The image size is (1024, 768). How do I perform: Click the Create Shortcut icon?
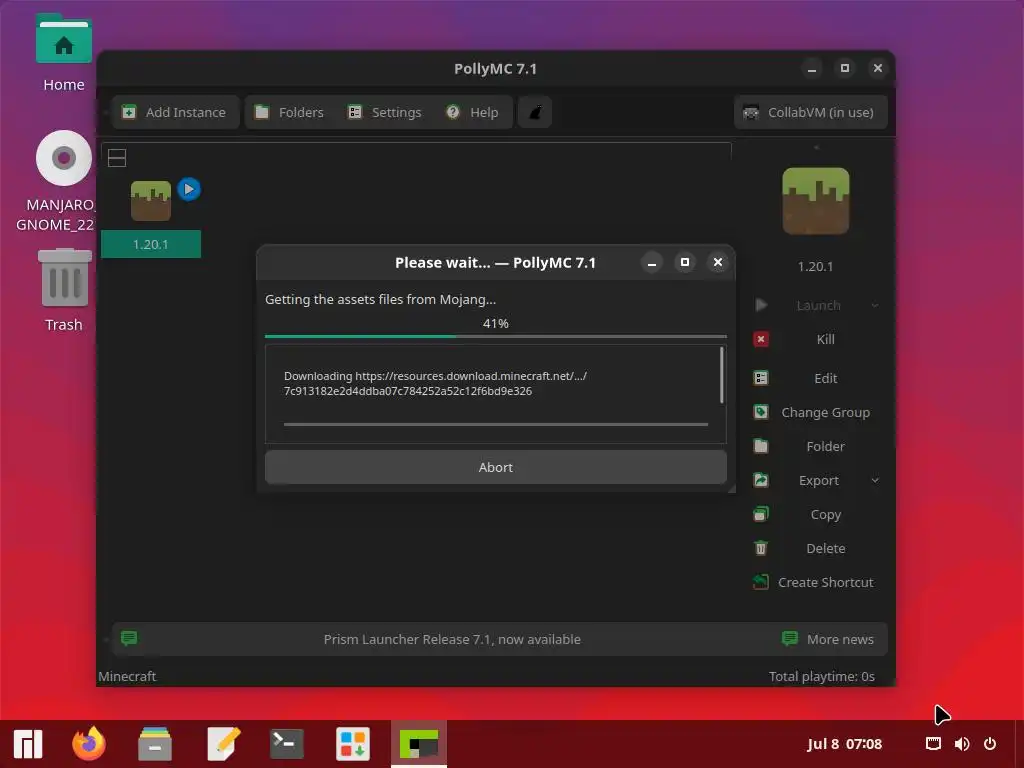[761, 582]
